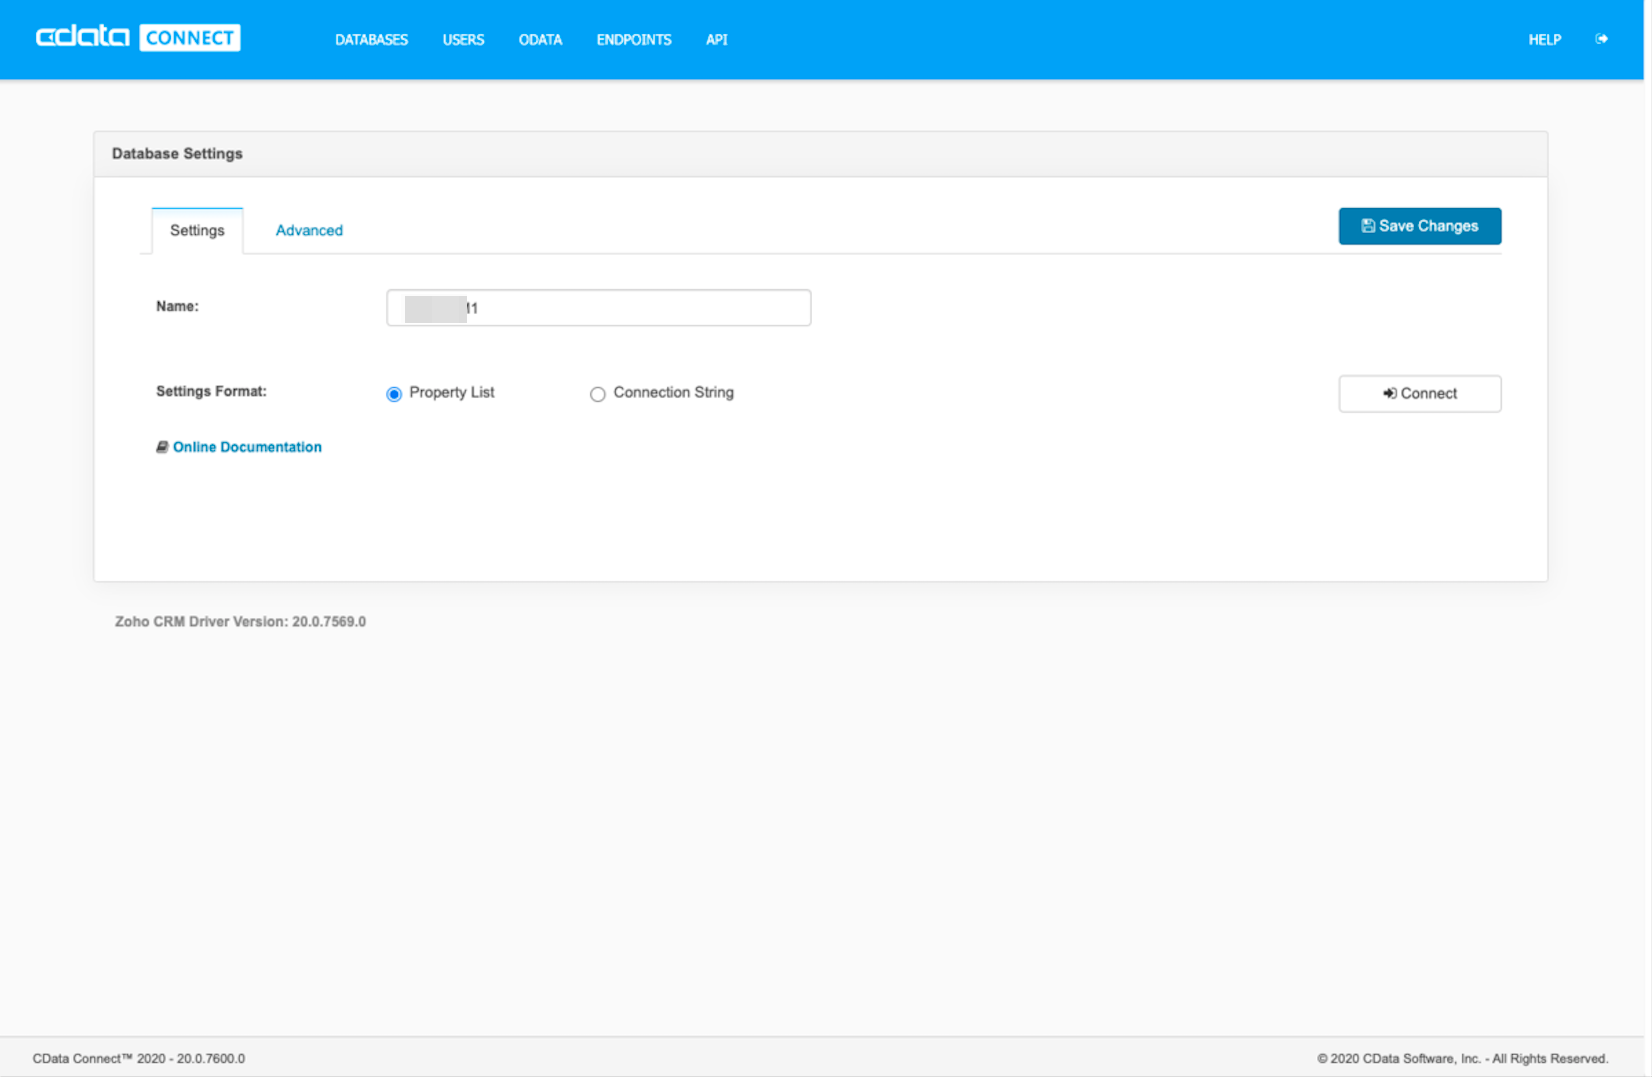Open the ENDPOINTS page
The height and width of the screenshot is (1077, 1652).
(634, 40)
